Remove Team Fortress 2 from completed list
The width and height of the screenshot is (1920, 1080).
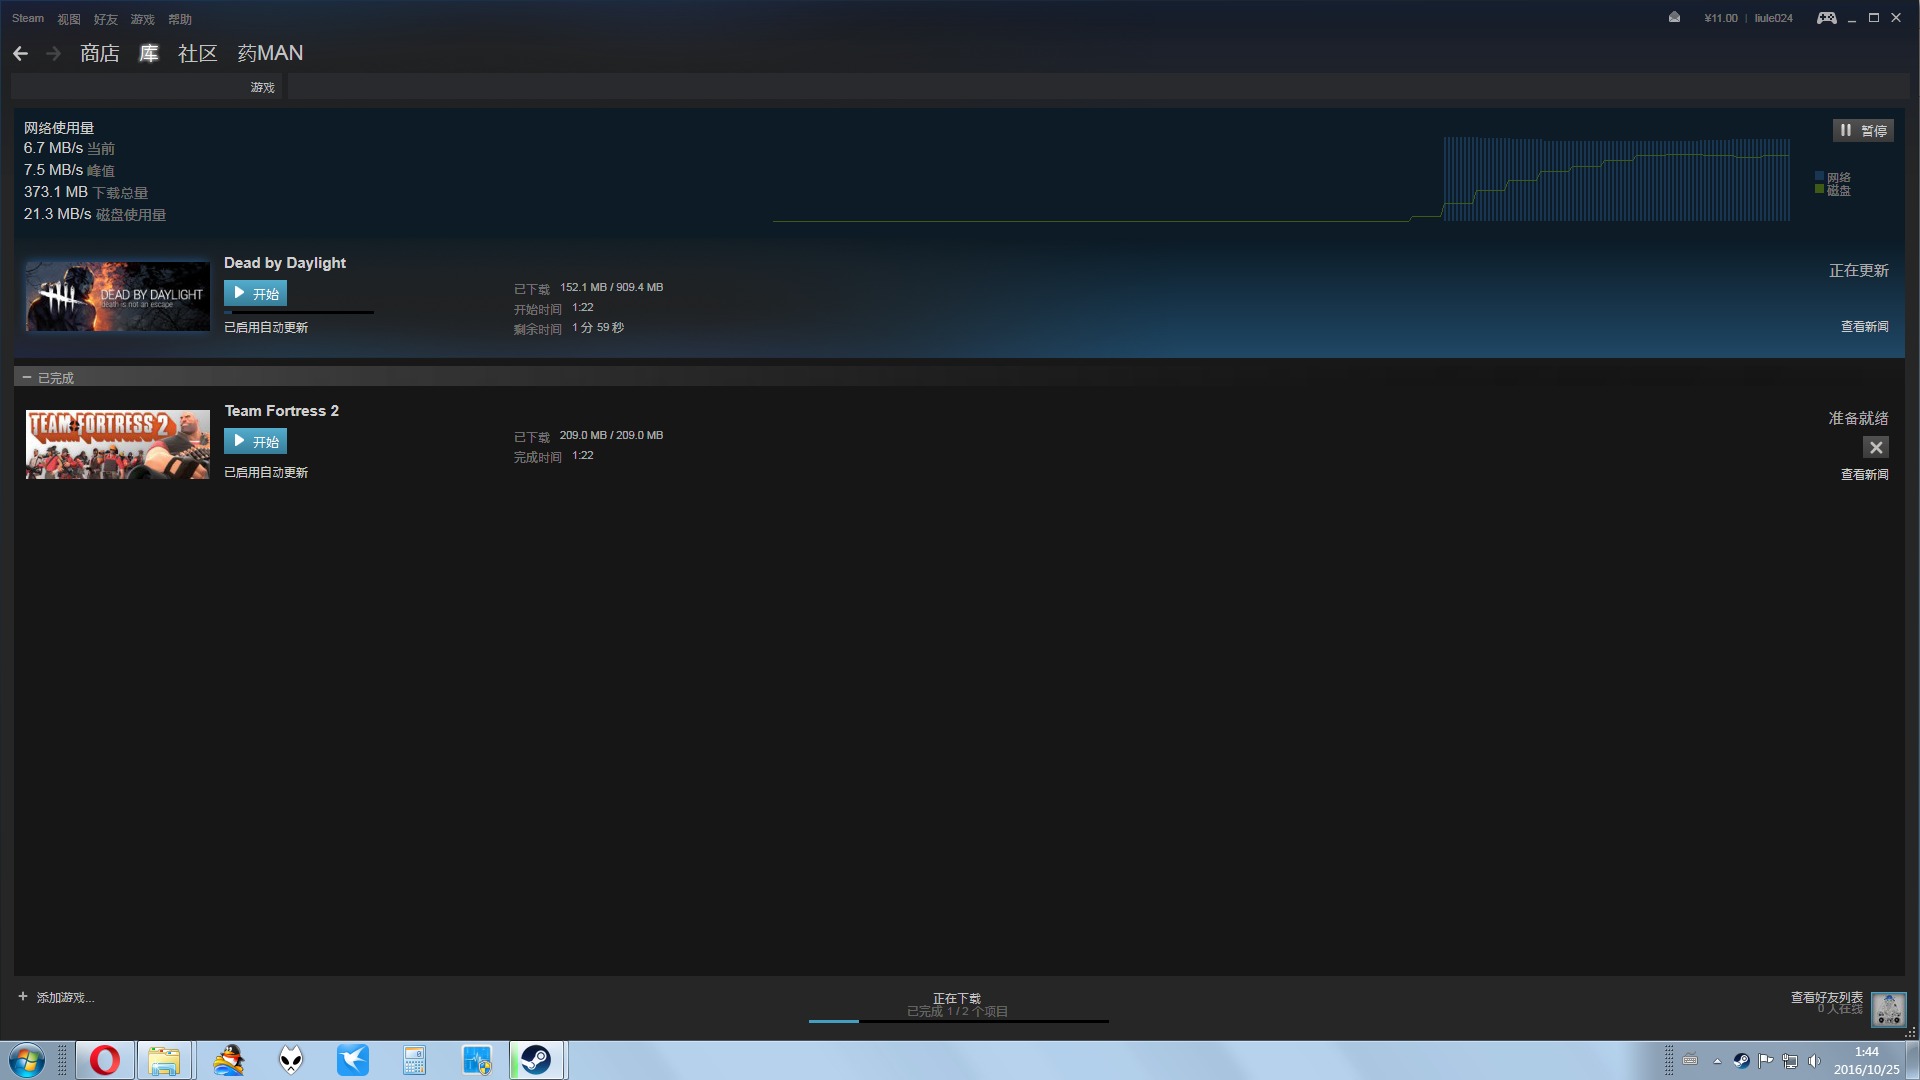point(1876,448)
